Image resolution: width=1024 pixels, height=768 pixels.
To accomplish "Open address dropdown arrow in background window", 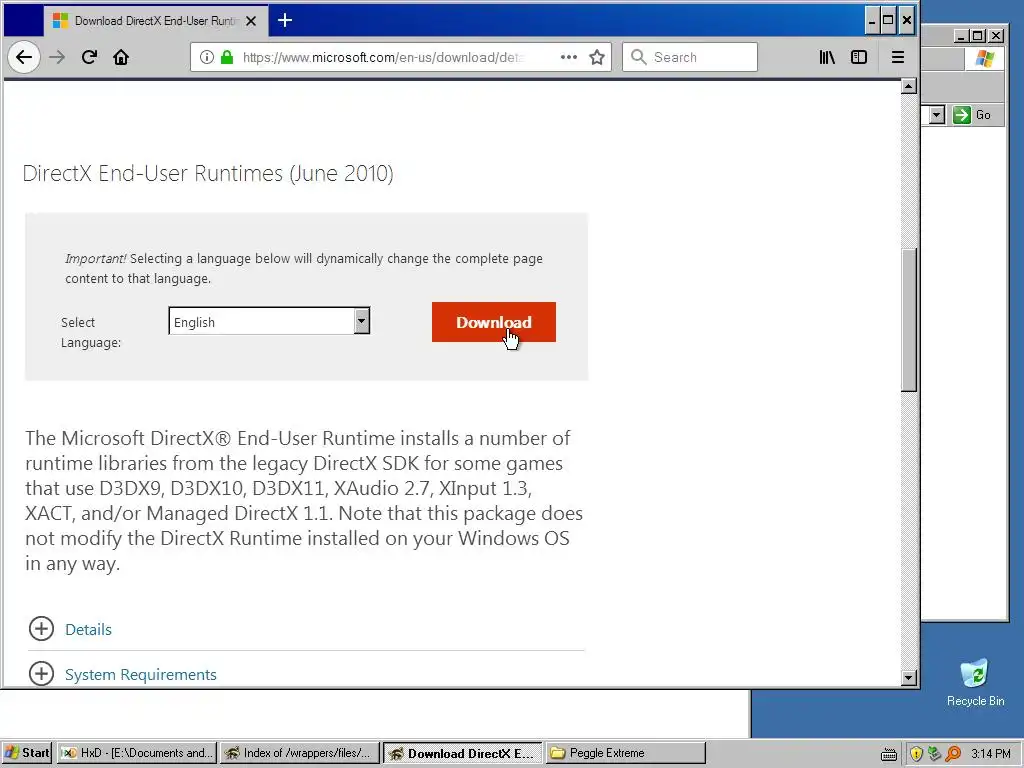I will coord(936,116).
